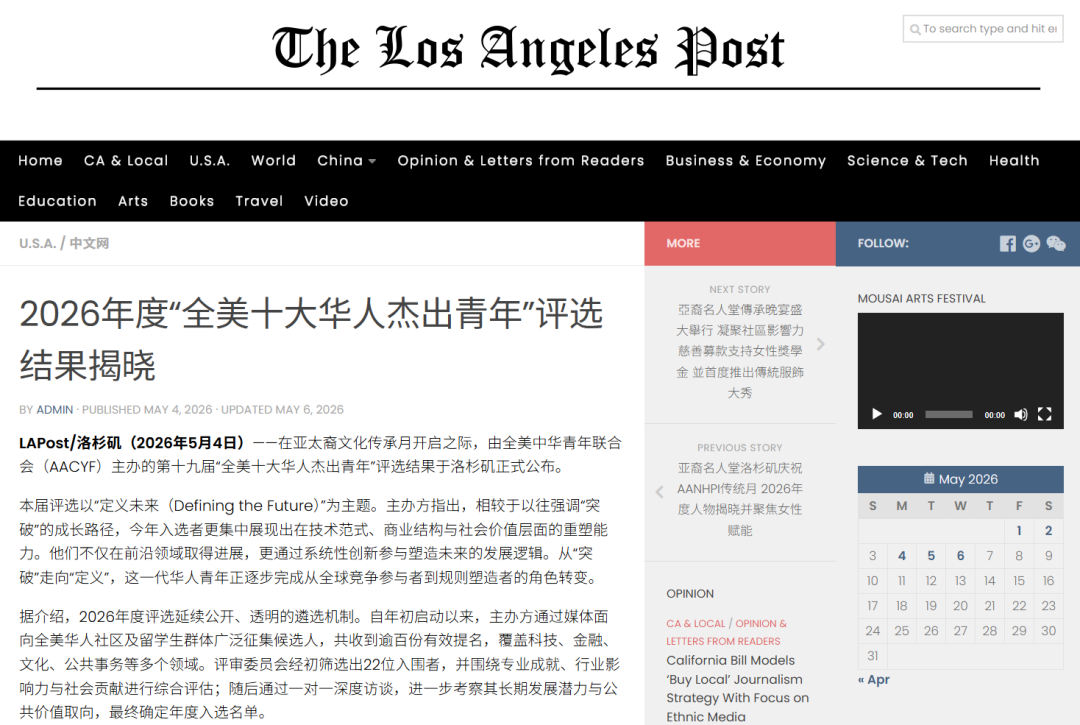Viewport: 1080px width, 725px height.
Task: Select May 2 in the calendar
Action: 1048,531
